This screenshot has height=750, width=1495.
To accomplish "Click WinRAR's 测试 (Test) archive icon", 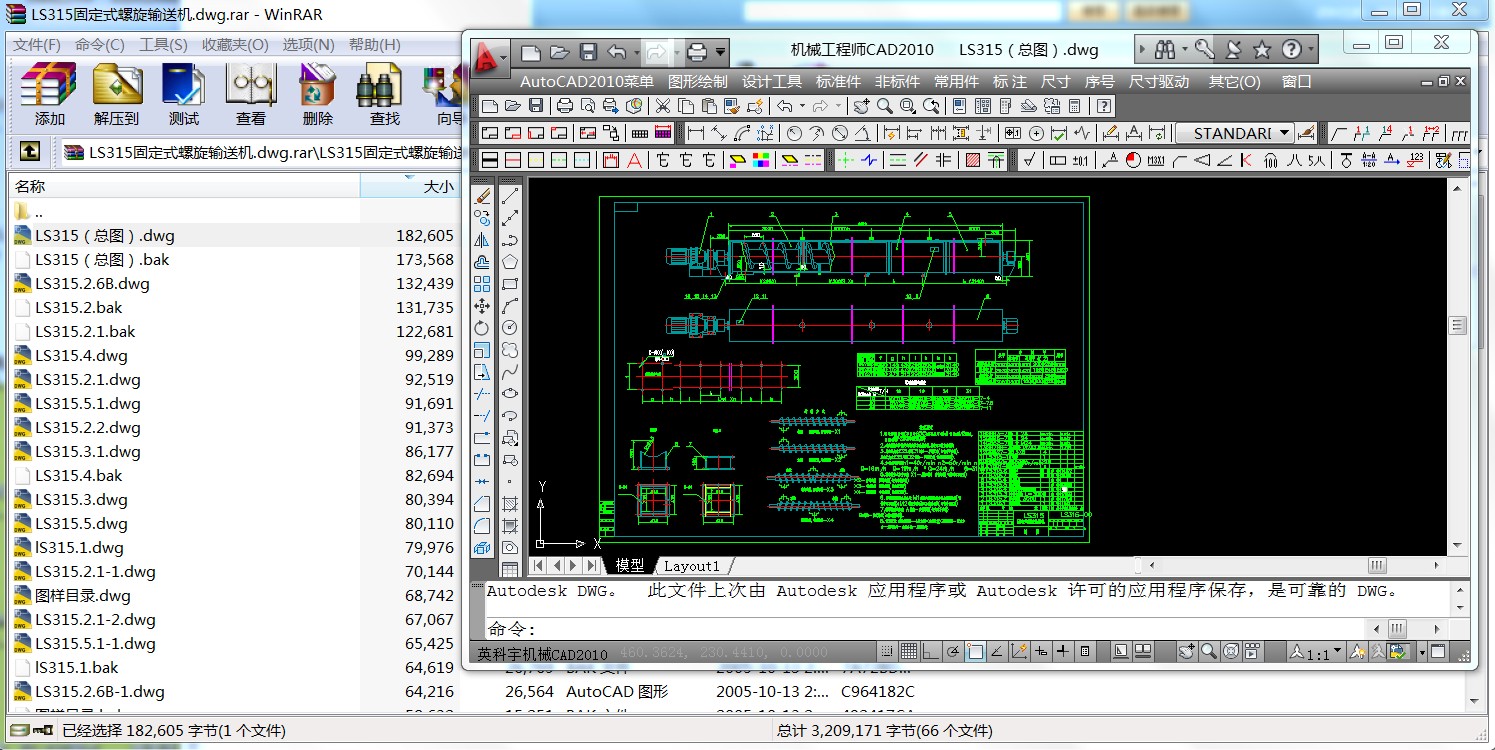I will pyautogui.click(x=184, y=95).
